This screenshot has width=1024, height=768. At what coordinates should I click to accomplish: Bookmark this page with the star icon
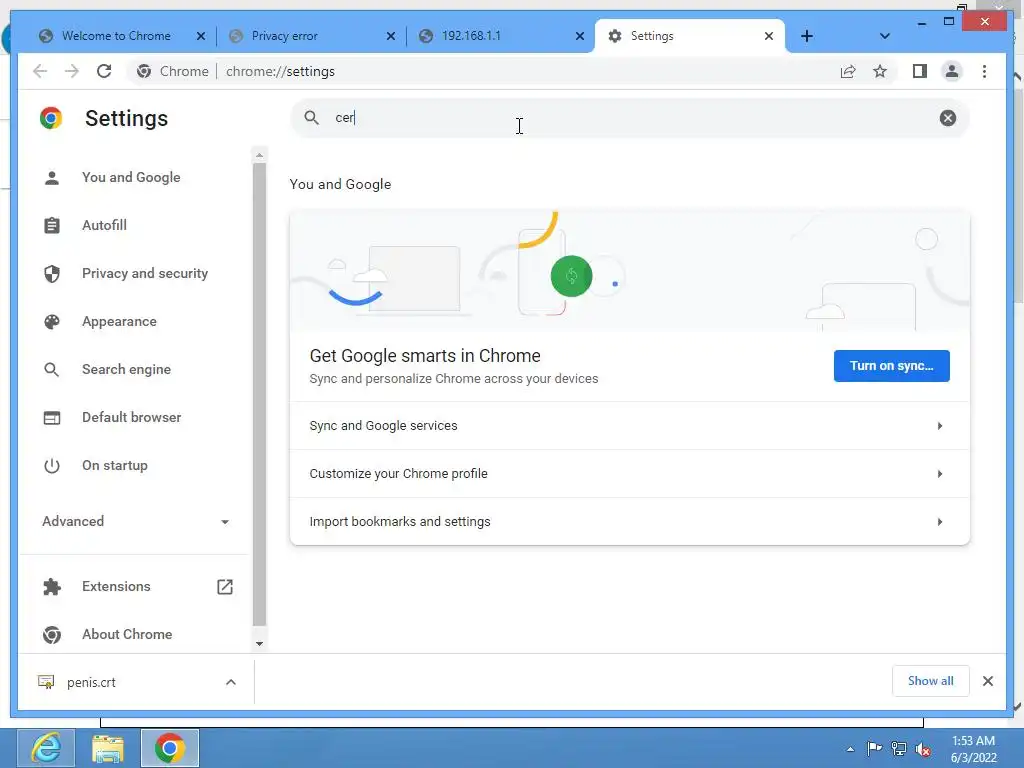880,71
